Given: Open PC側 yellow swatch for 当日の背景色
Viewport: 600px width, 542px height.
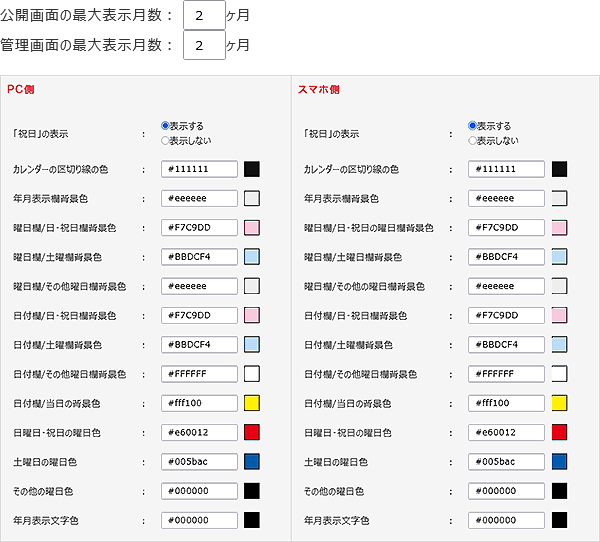Looking at the screenshot, I should [x=252, y=404].
